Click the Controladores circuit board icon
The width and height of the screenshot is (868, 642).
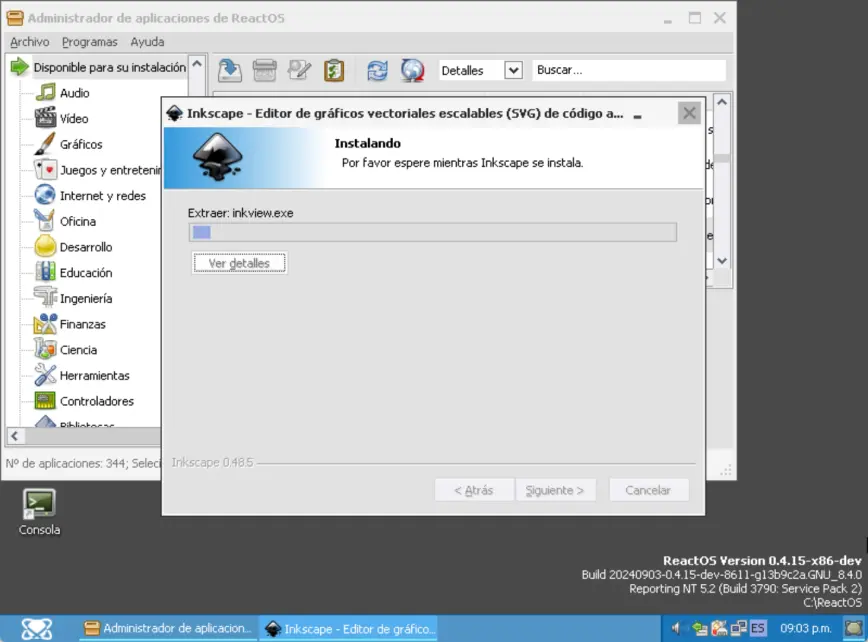[45, 400]
